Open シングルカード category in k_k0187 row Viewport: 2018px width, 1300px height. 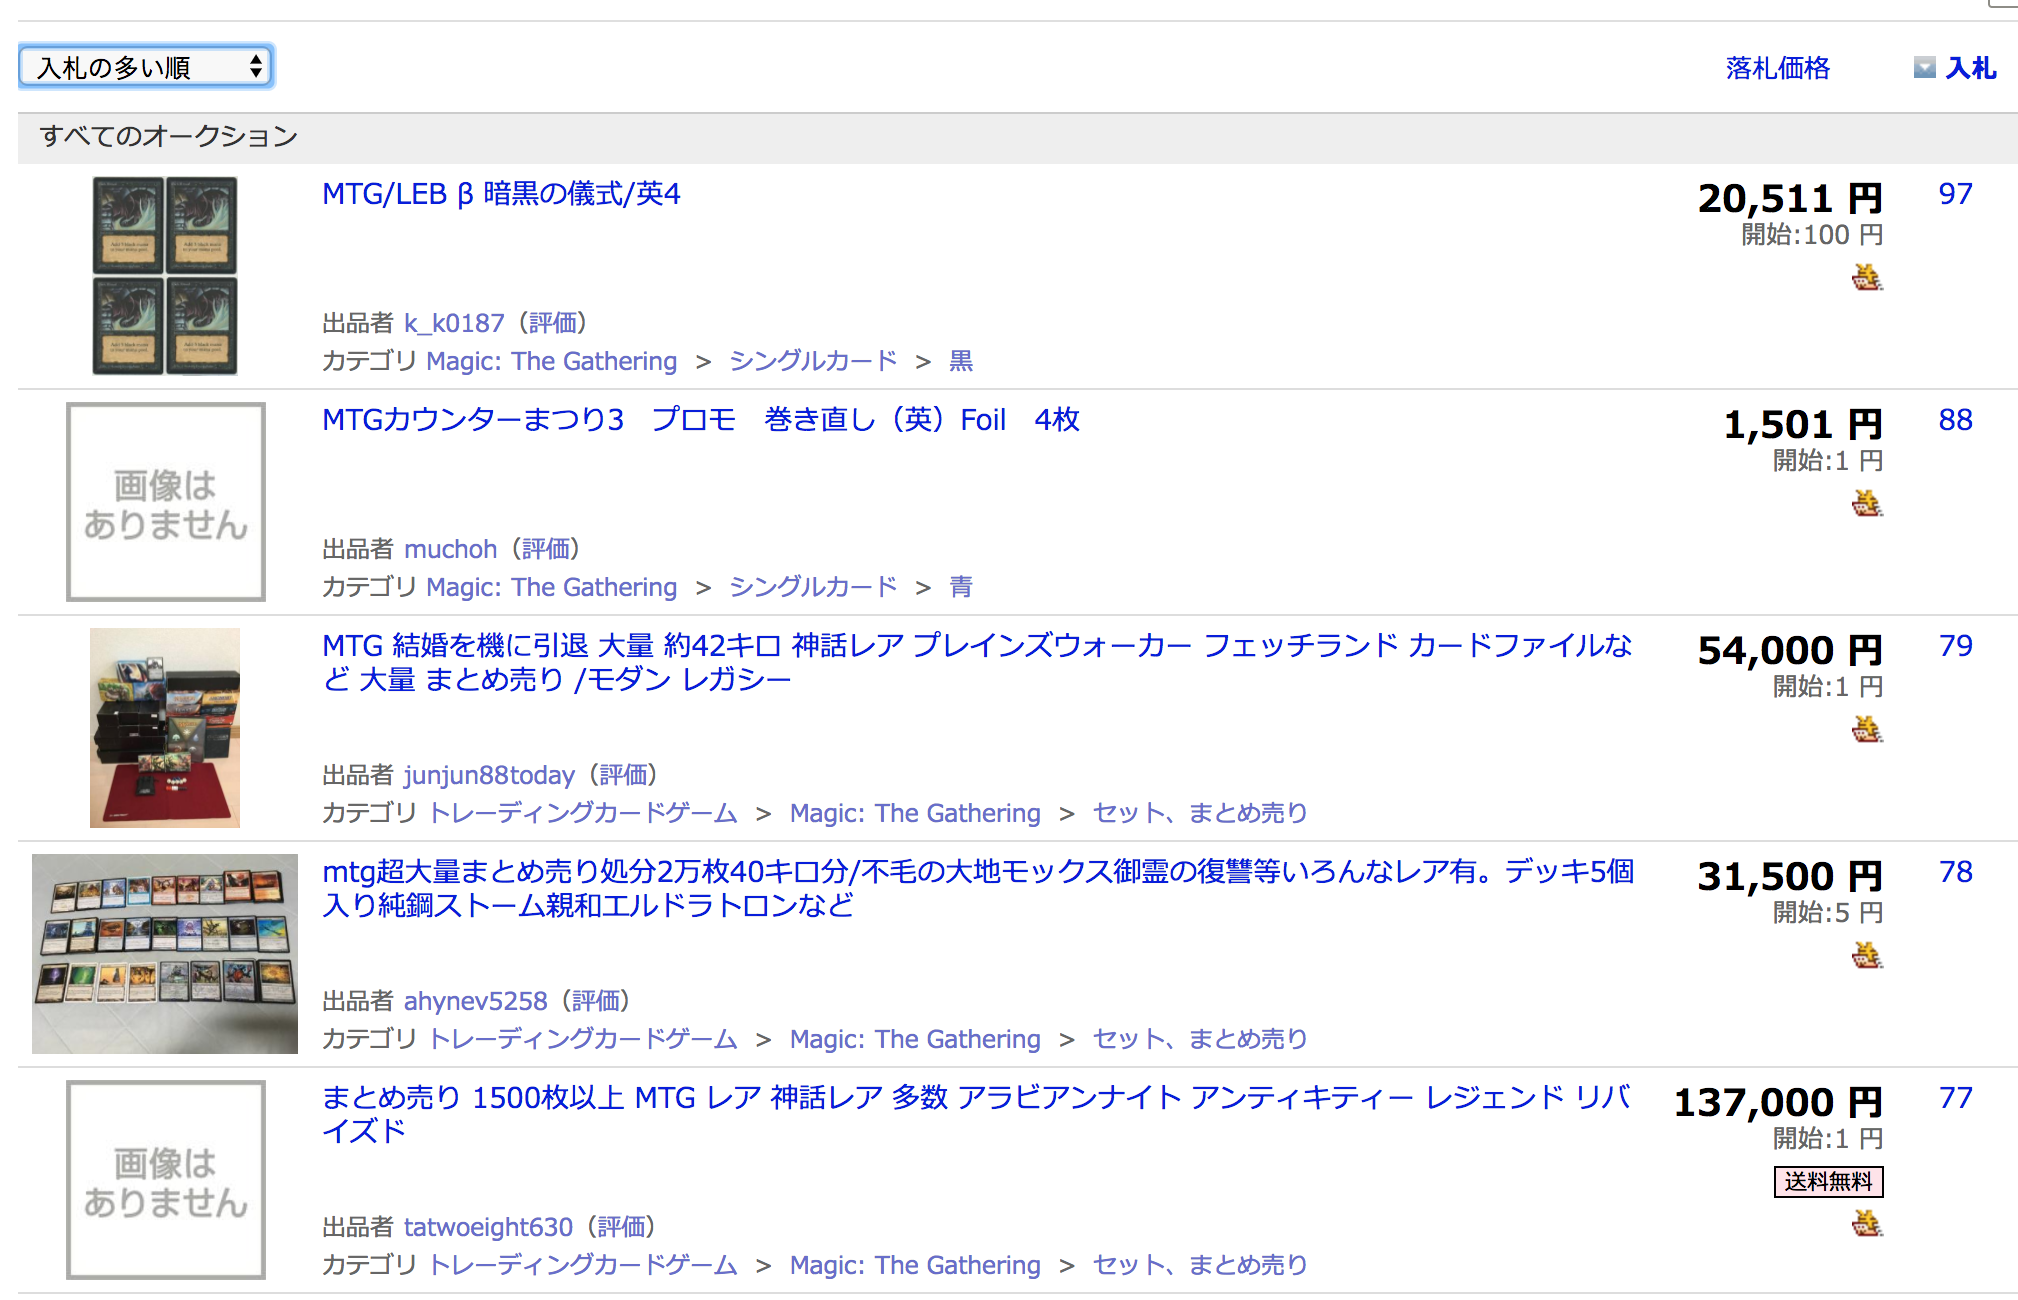(813, 361)
